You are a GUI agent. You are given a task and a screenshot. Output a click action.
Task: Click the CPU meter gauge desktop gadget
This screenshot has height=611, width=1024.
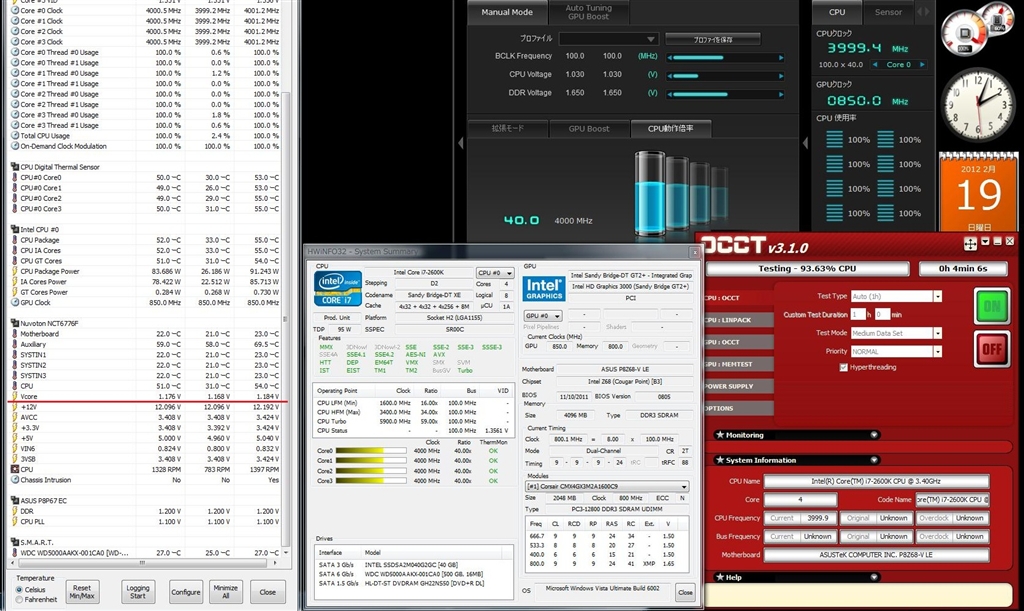pyautogui.click(x=976, y=27)
